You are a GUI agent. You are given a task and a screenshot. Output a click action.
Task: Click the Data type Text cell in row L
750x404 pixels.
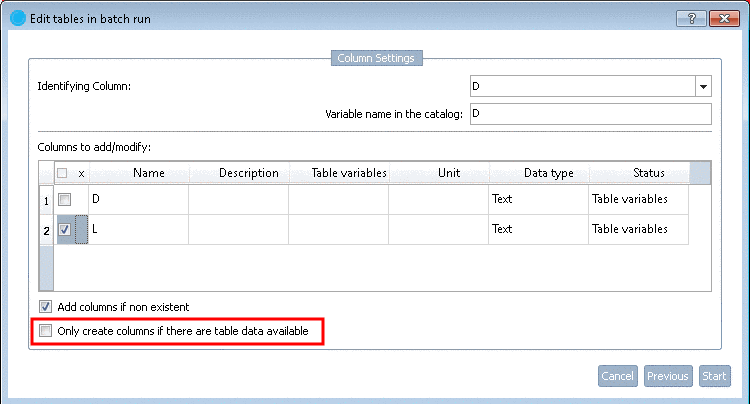coord(538,229)
